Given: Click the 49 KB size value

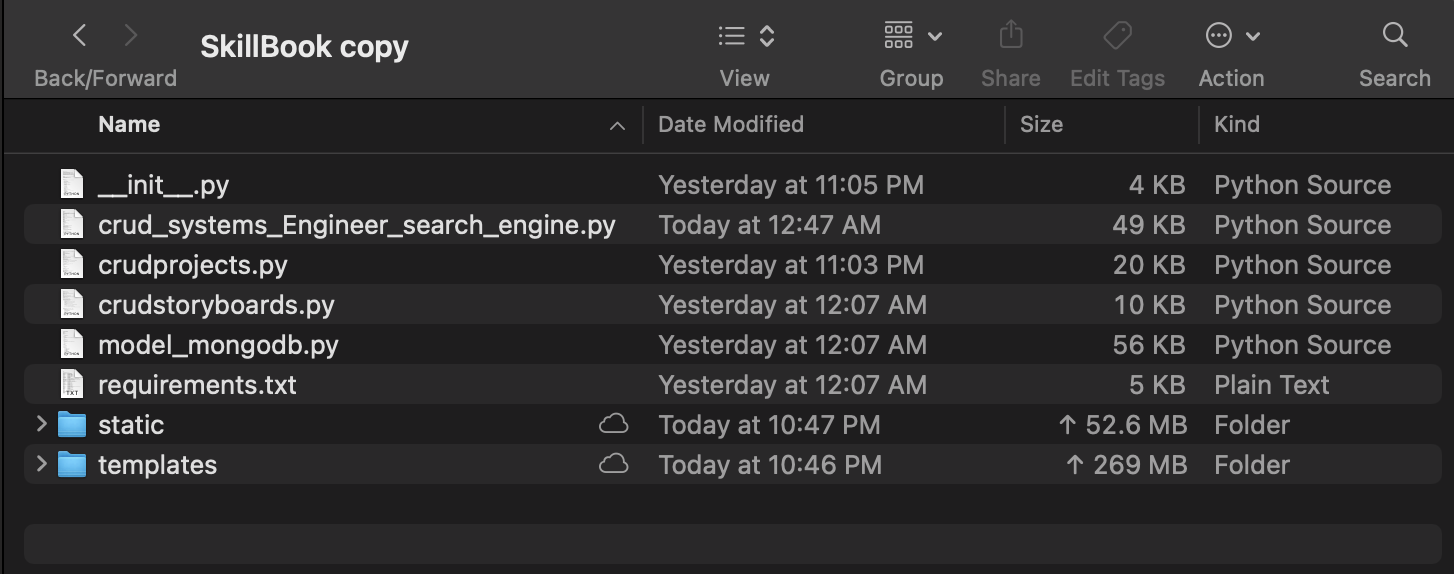Looking at the screenshot, I should pos(1148,225).
